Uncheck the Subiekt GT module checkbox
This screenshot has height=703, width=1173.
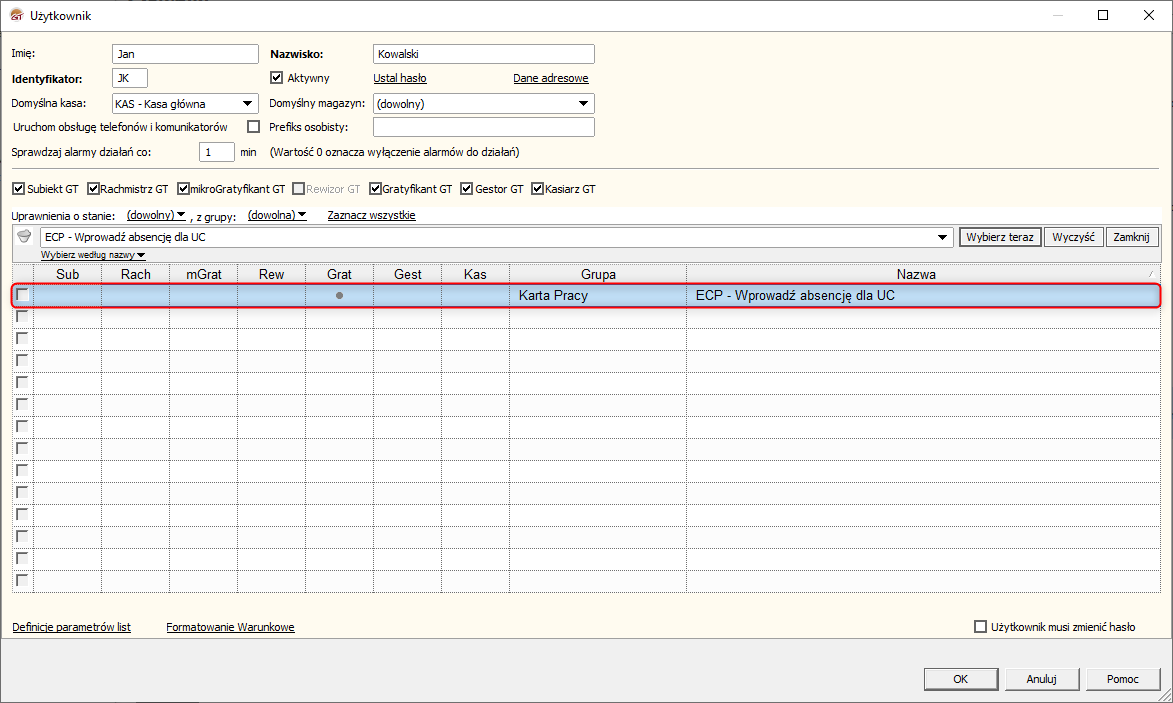pyautogui.click(x=19, y=188)
